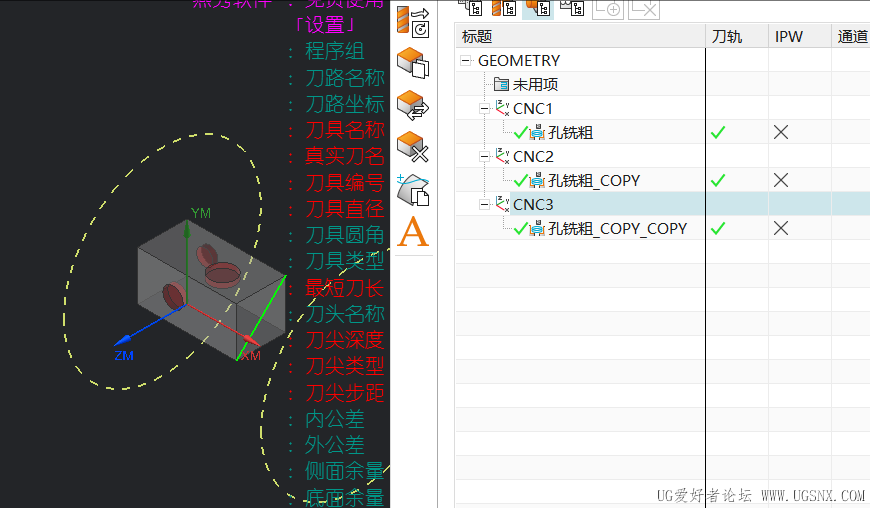Screen dimensions: 870x508
Task: Select the CNC2 tree item
Action: (x=533, y=156)
